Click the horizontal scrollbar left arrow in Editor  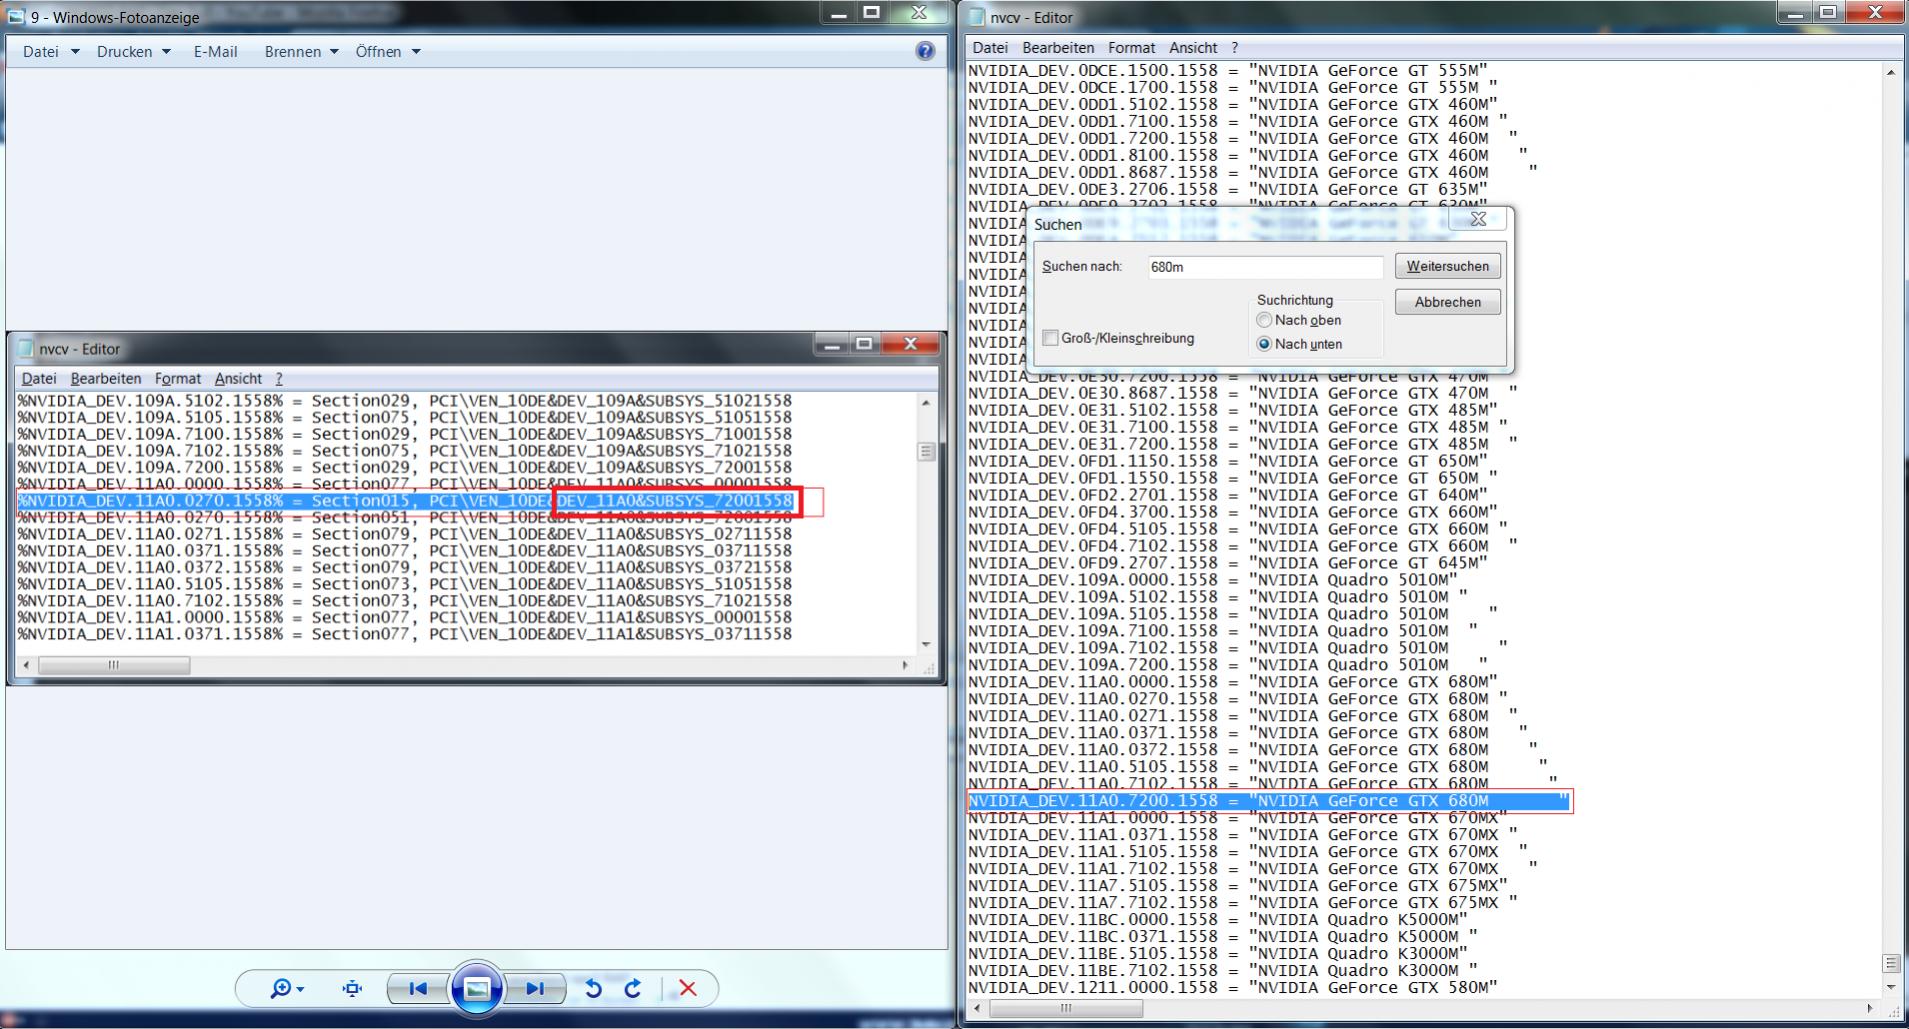tap(977, 1008)
